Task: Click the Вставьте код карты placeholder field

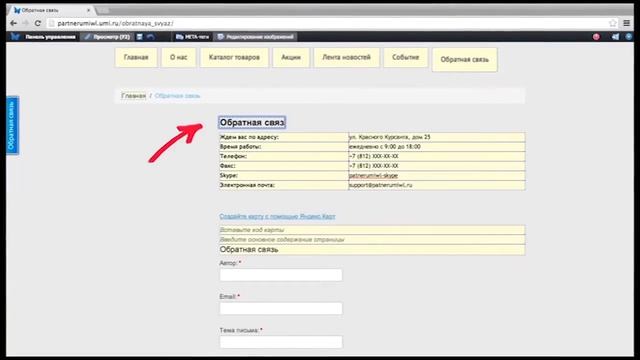Action: (x=372, y=230)
